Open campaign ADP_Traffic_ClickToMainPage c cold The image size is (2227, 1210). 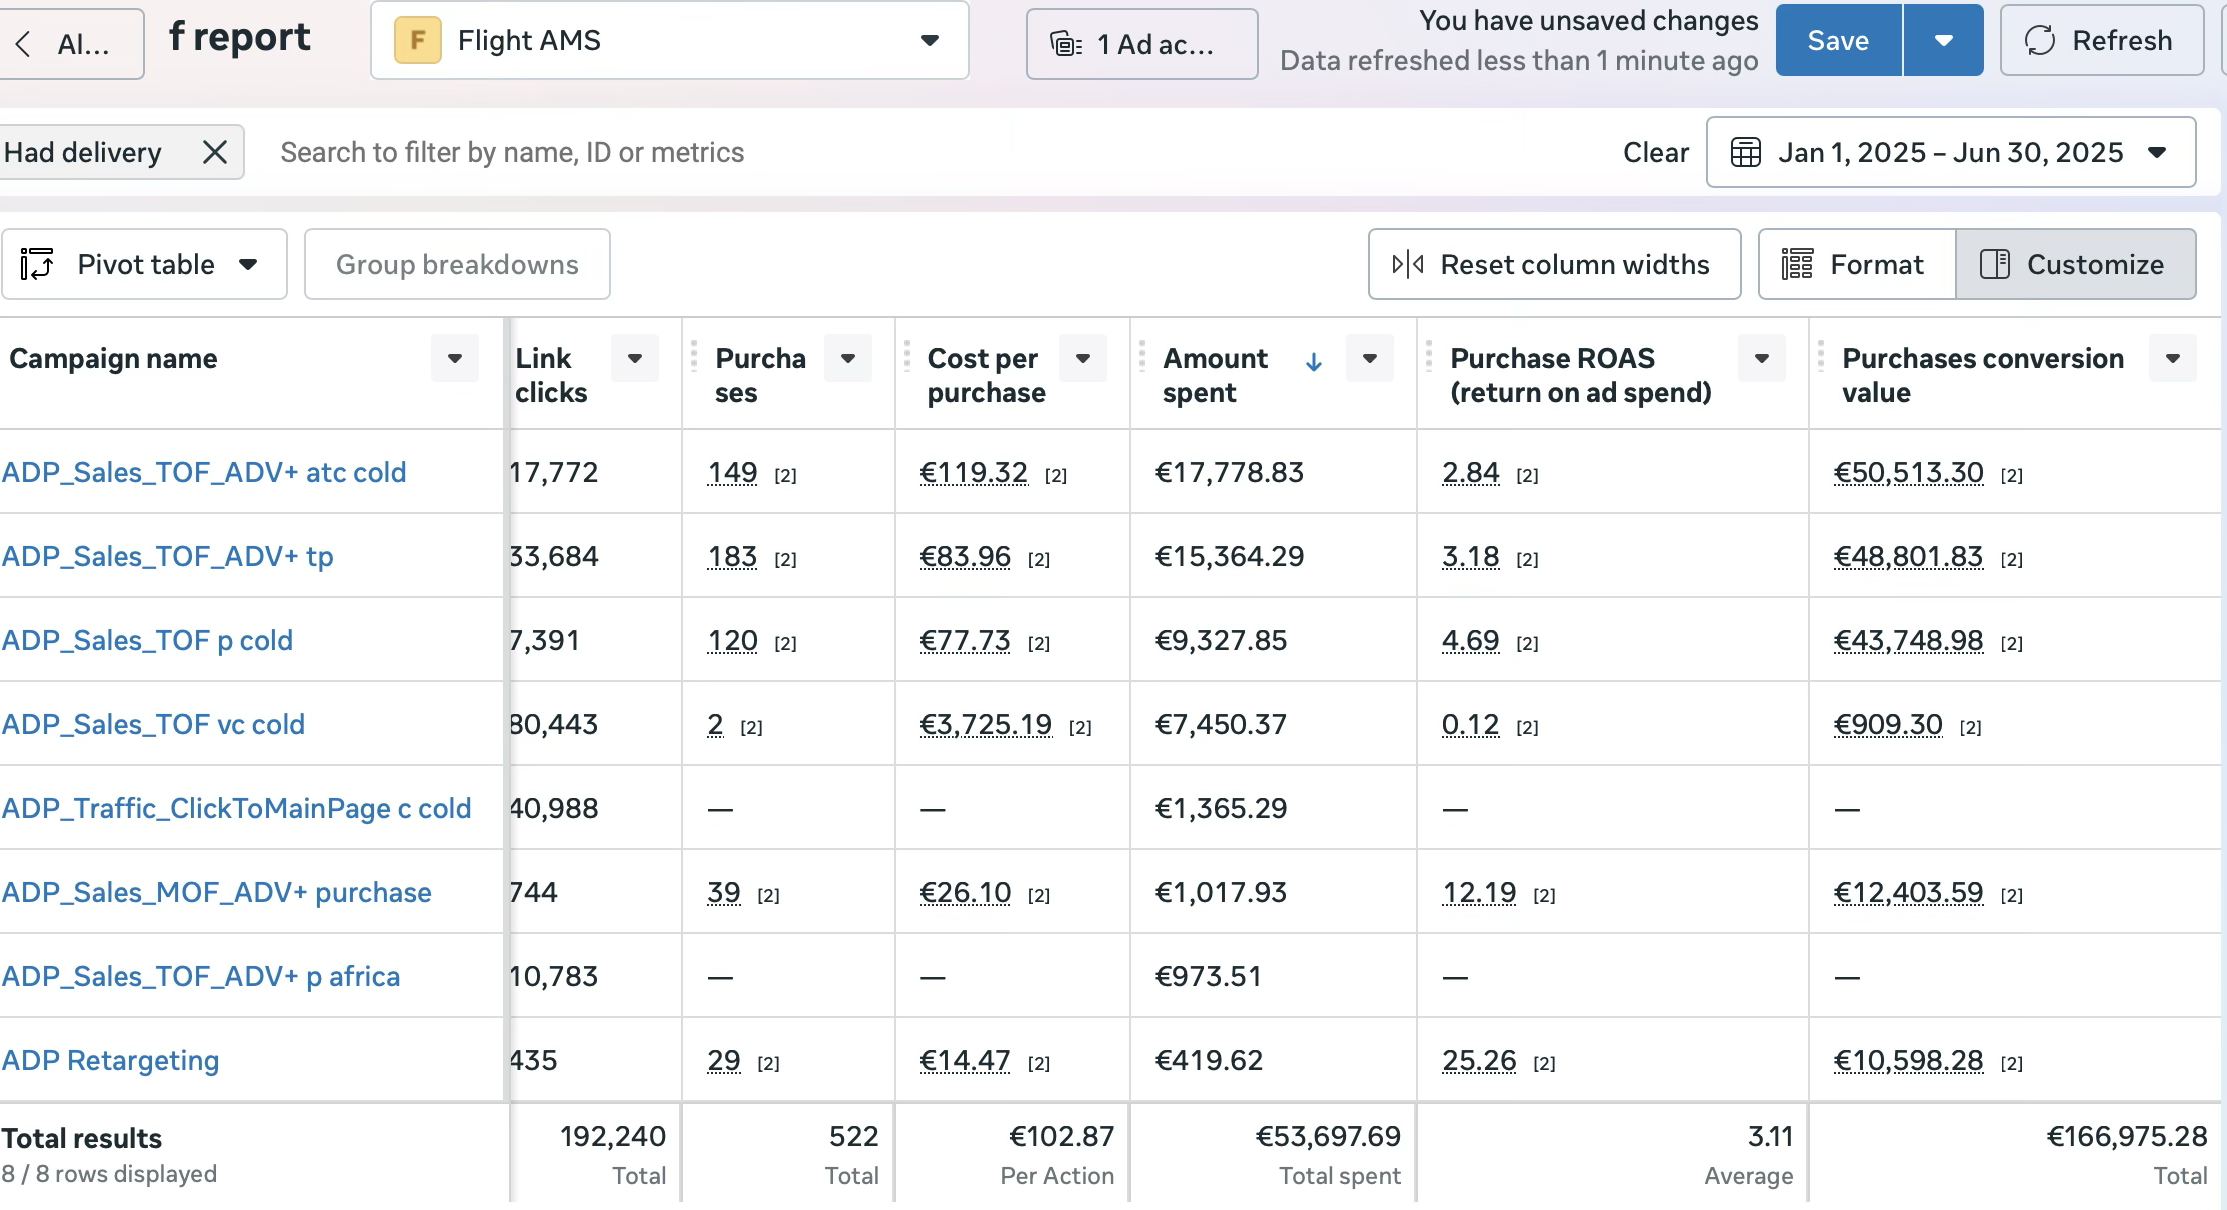[236, 808]
